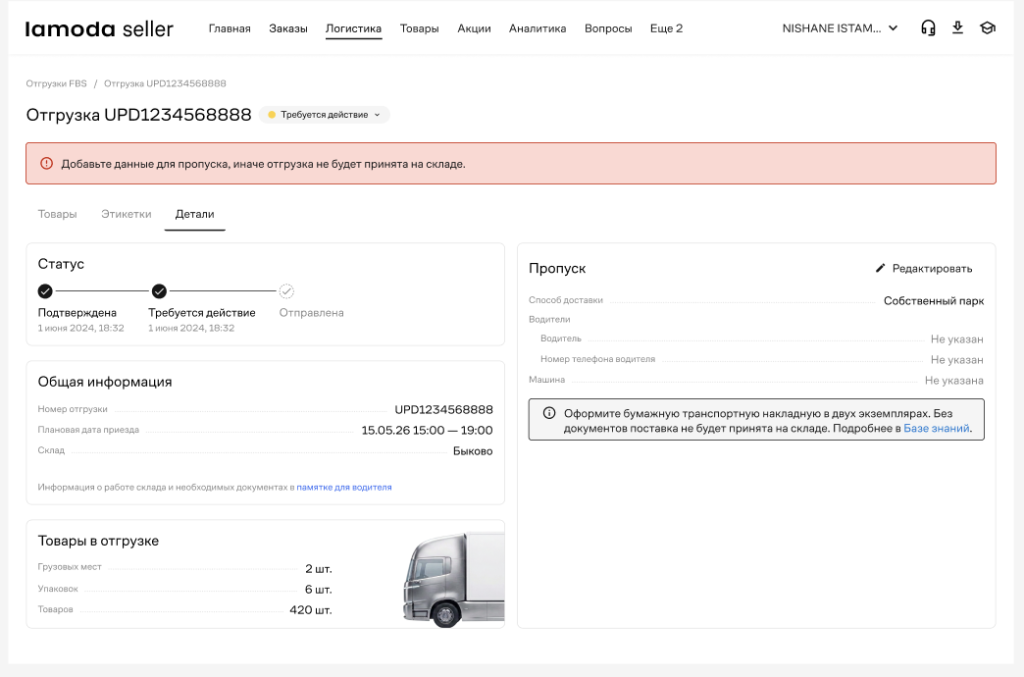Go to the Аналитика section
This screenshot has width=1024, height=677.
pos(537,29)
